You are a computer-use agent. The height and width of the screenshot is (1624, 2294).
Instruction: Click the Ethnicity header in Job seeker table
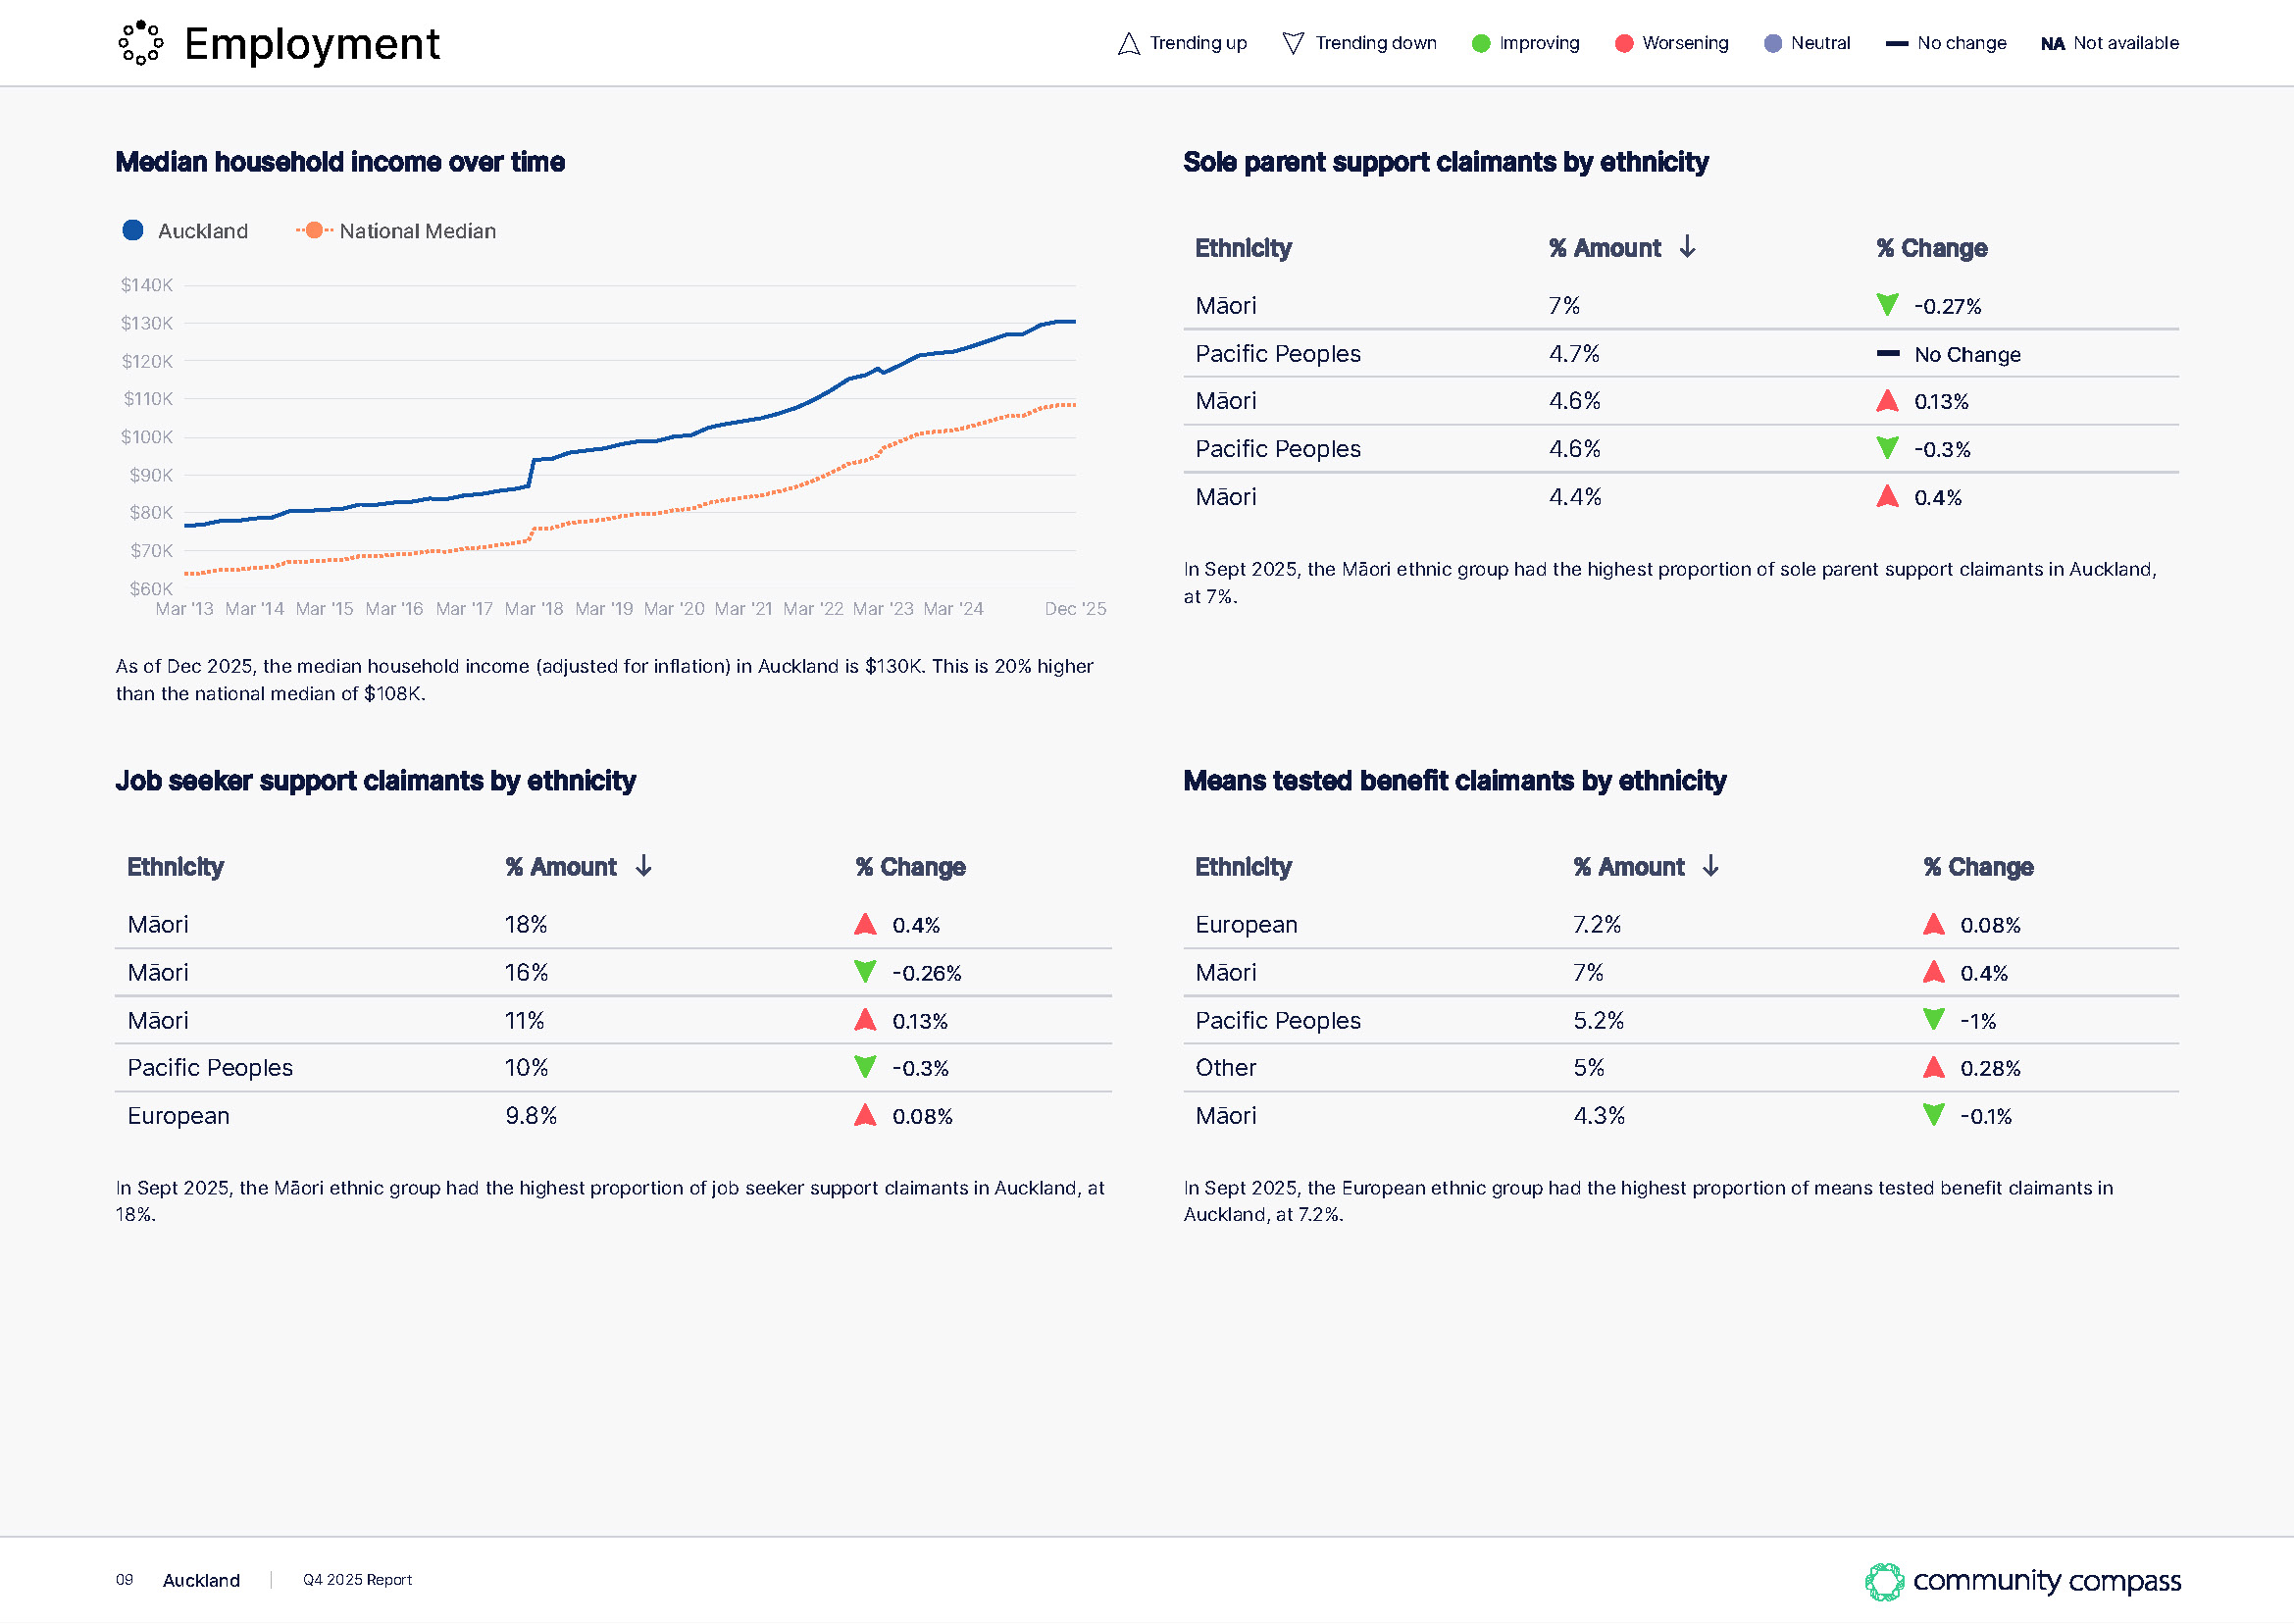pyautogui.click(x=175, y=867)
